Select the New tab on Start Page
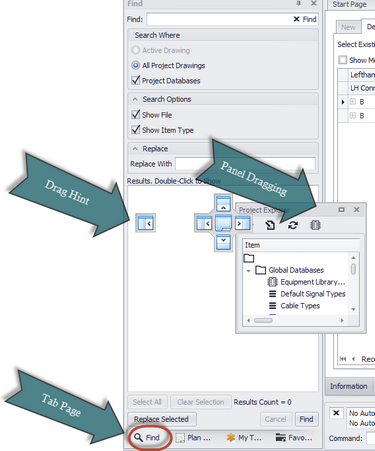 click(348, 27)
